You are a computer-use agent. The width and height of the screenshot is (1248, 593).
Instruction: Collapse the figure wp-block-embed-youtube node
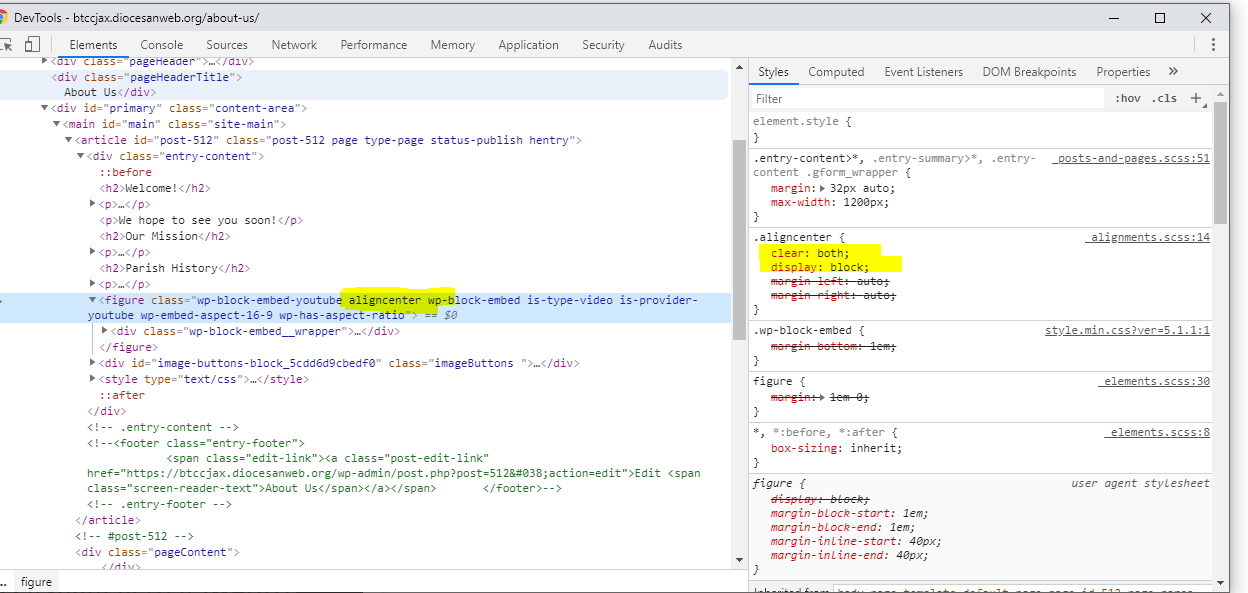pos(93,300)
